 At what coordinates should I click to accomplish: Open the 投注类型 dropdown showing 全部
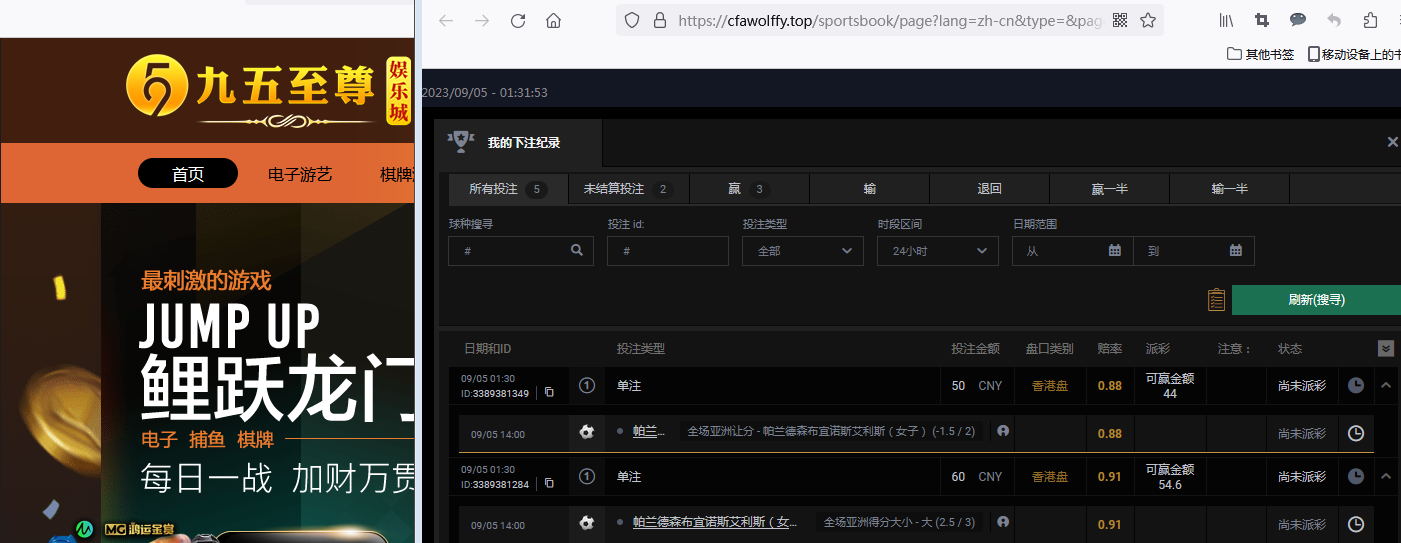point(802,251)
